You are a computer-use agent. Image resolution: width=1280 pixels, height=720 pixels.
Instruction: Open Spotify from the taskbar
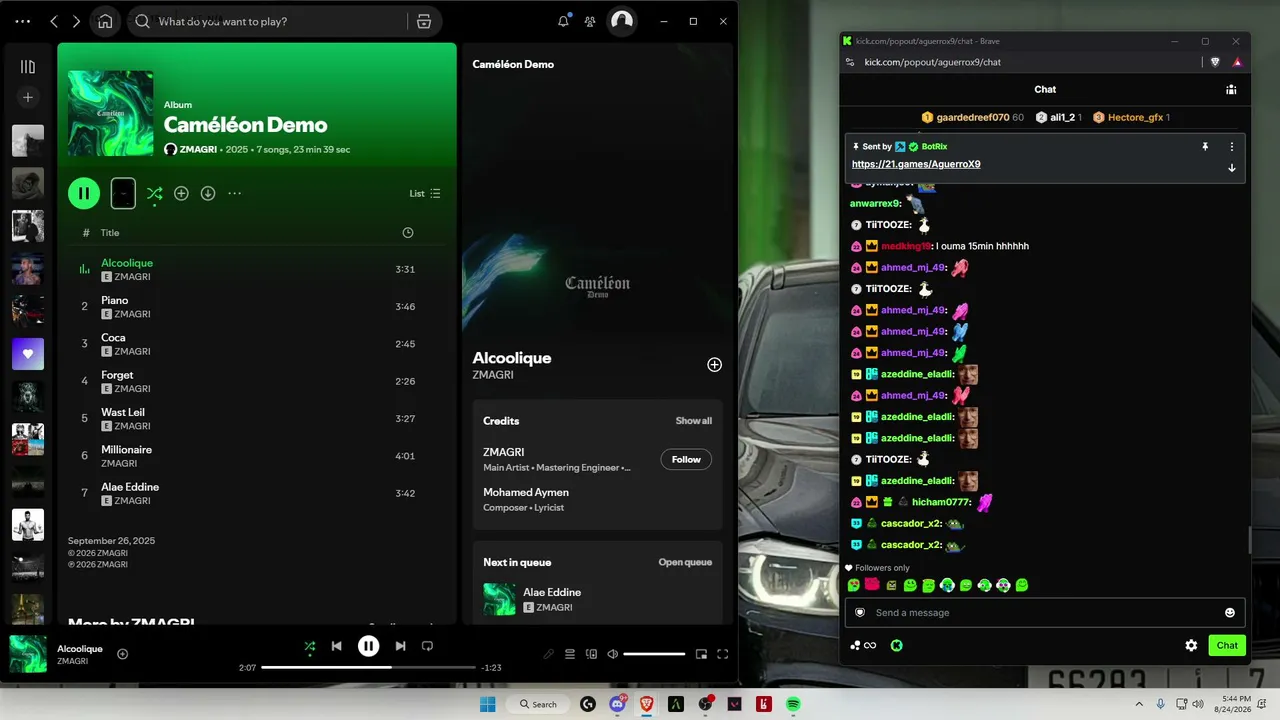pos(793,704)
